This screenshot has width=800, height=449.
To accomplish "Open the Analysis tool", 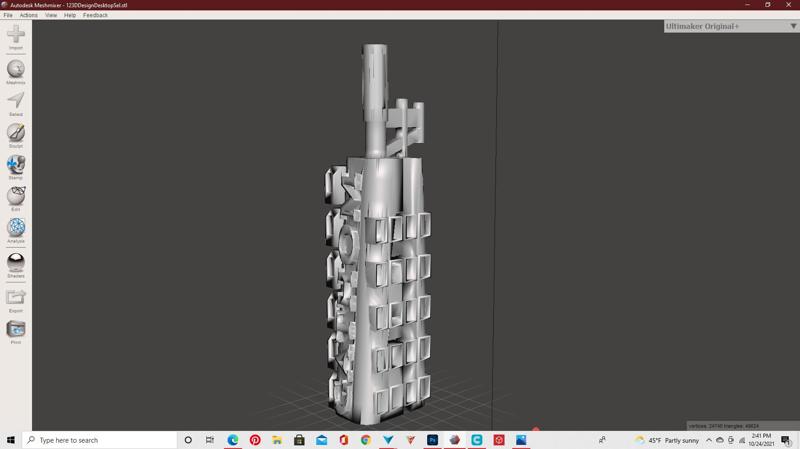I will 16,228.
